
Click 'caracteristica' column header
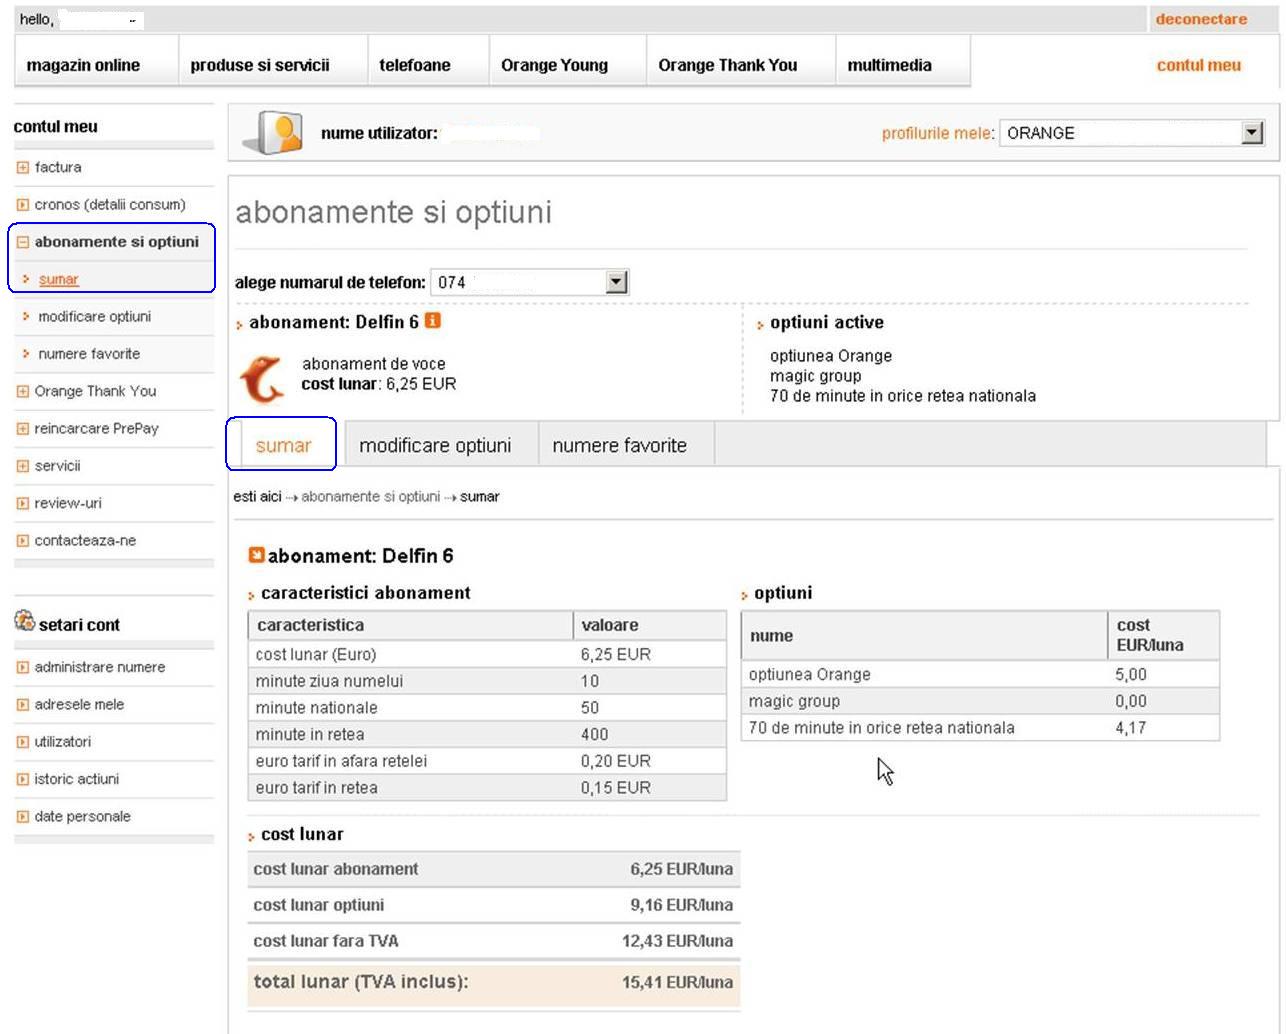click(410, 625)
